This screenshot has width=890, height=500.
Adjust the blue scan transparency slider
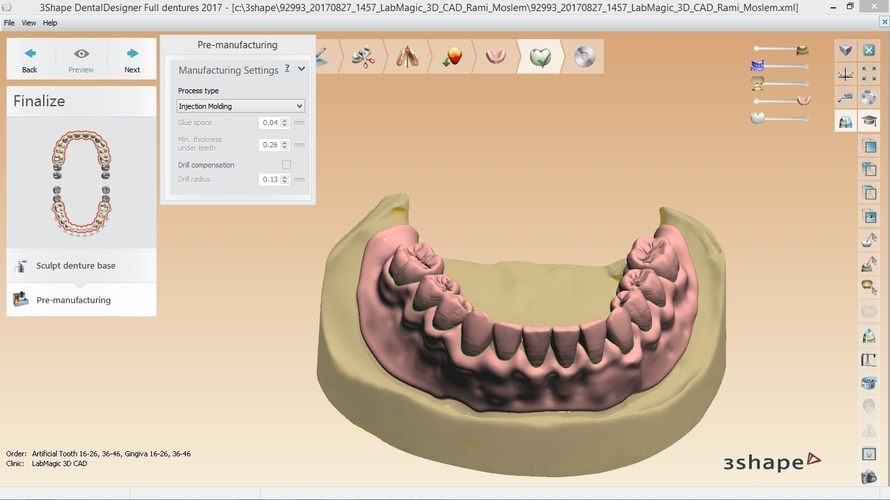(780, 66)
